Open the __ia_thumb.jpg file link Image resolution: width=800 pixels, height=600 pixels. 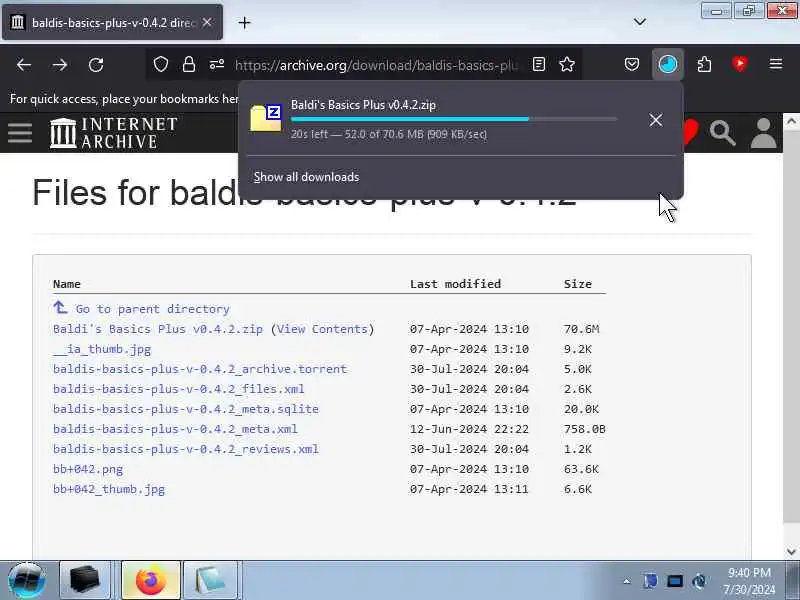(x=102, y=349)
